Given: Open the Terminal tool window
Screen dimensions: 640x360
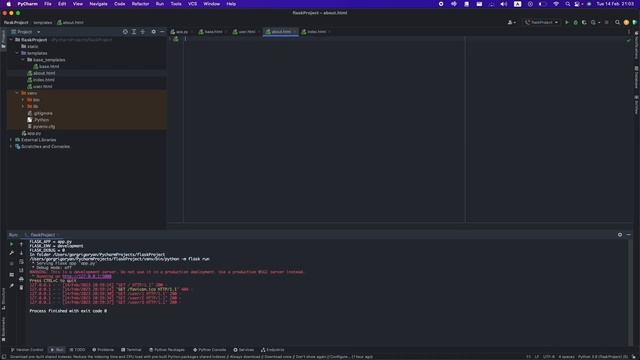Looking at the screenshot, I should pos(131,350).
